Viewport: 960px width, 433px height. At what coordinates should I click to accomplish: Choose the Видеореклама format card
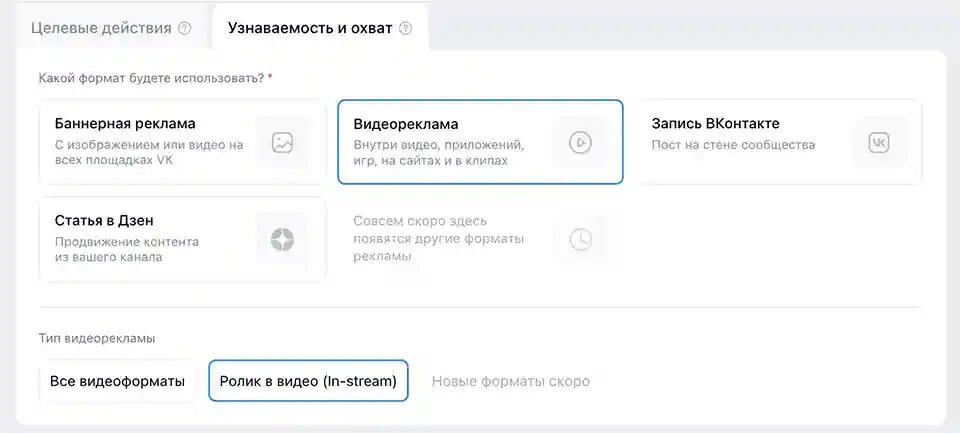pos(481,142)
